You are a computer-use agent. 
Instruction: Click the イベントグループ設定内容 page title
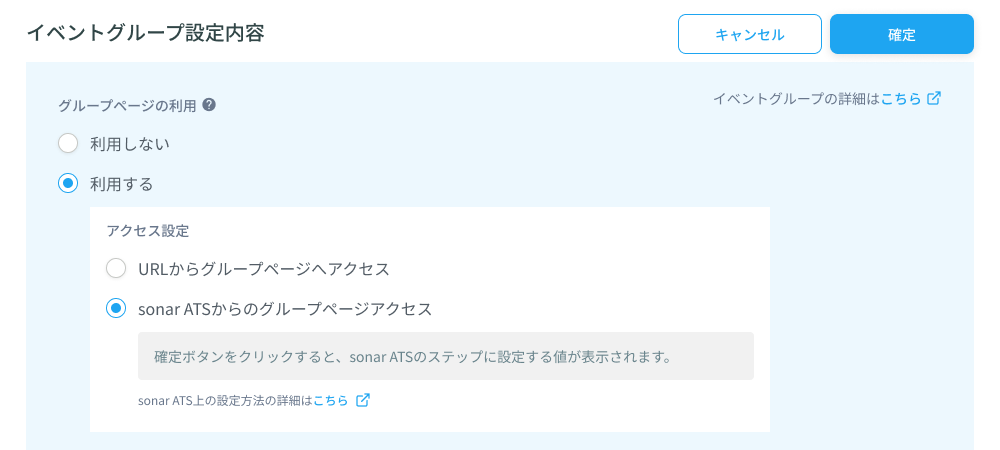(145, 33)
